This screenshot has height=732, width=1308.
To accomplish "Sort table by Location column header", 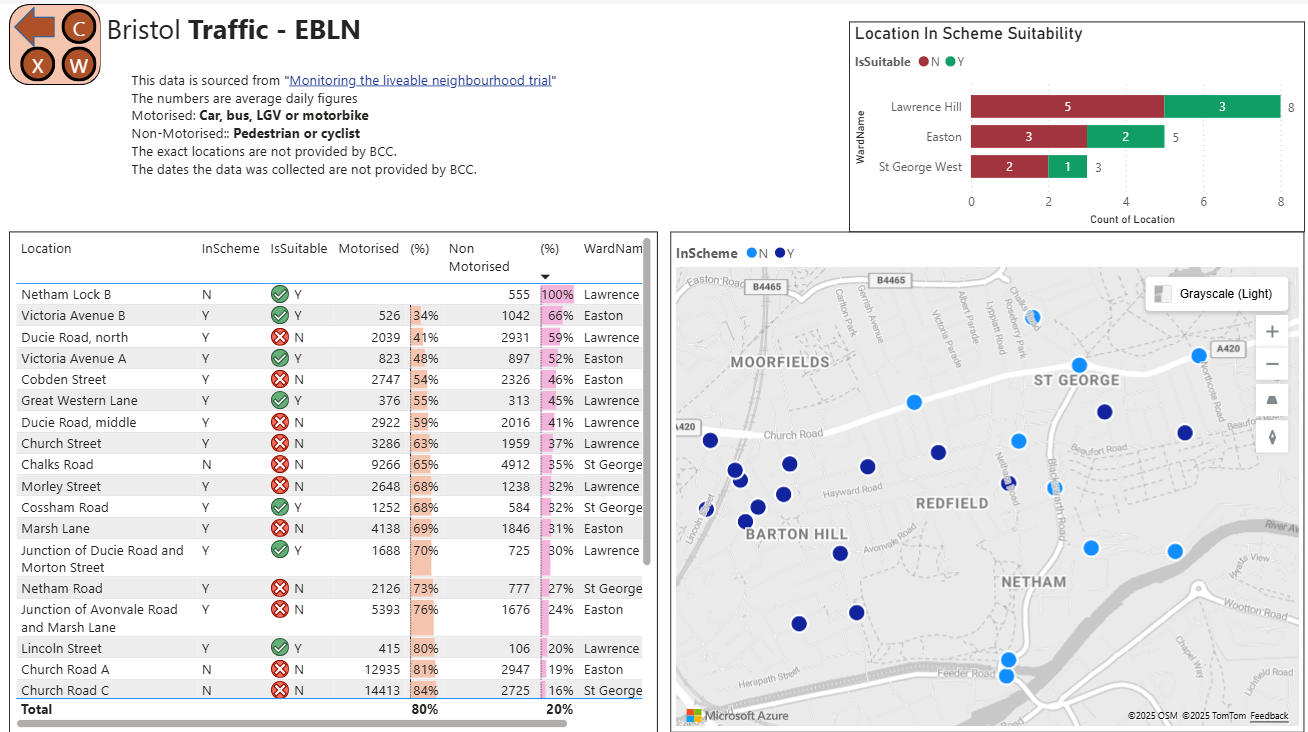I will tap(46, 248).
